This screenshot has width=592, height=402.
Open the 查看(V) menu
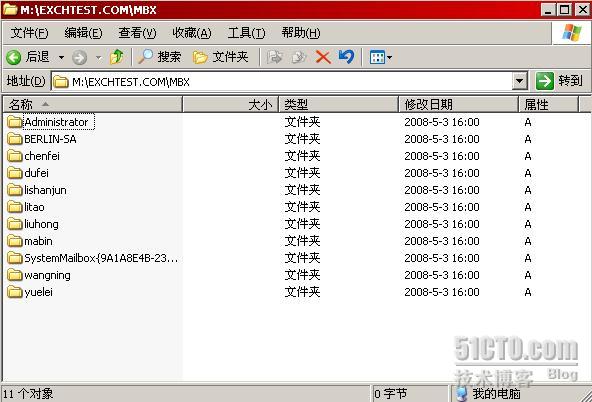137,33
